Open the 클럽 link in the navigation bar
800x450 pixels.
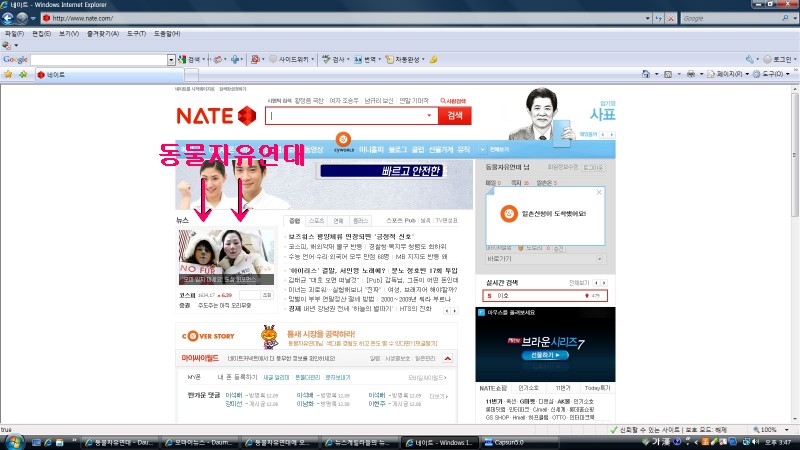click(418, 149)
